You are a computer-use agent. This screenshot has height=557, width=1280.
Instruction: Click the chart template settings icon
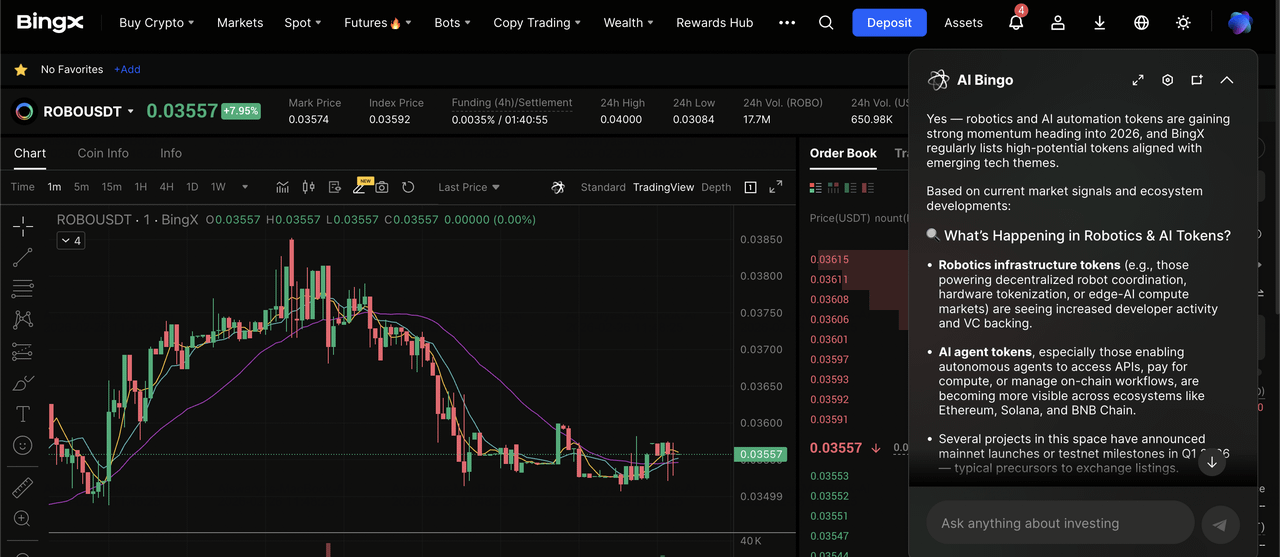coord(334,187)
